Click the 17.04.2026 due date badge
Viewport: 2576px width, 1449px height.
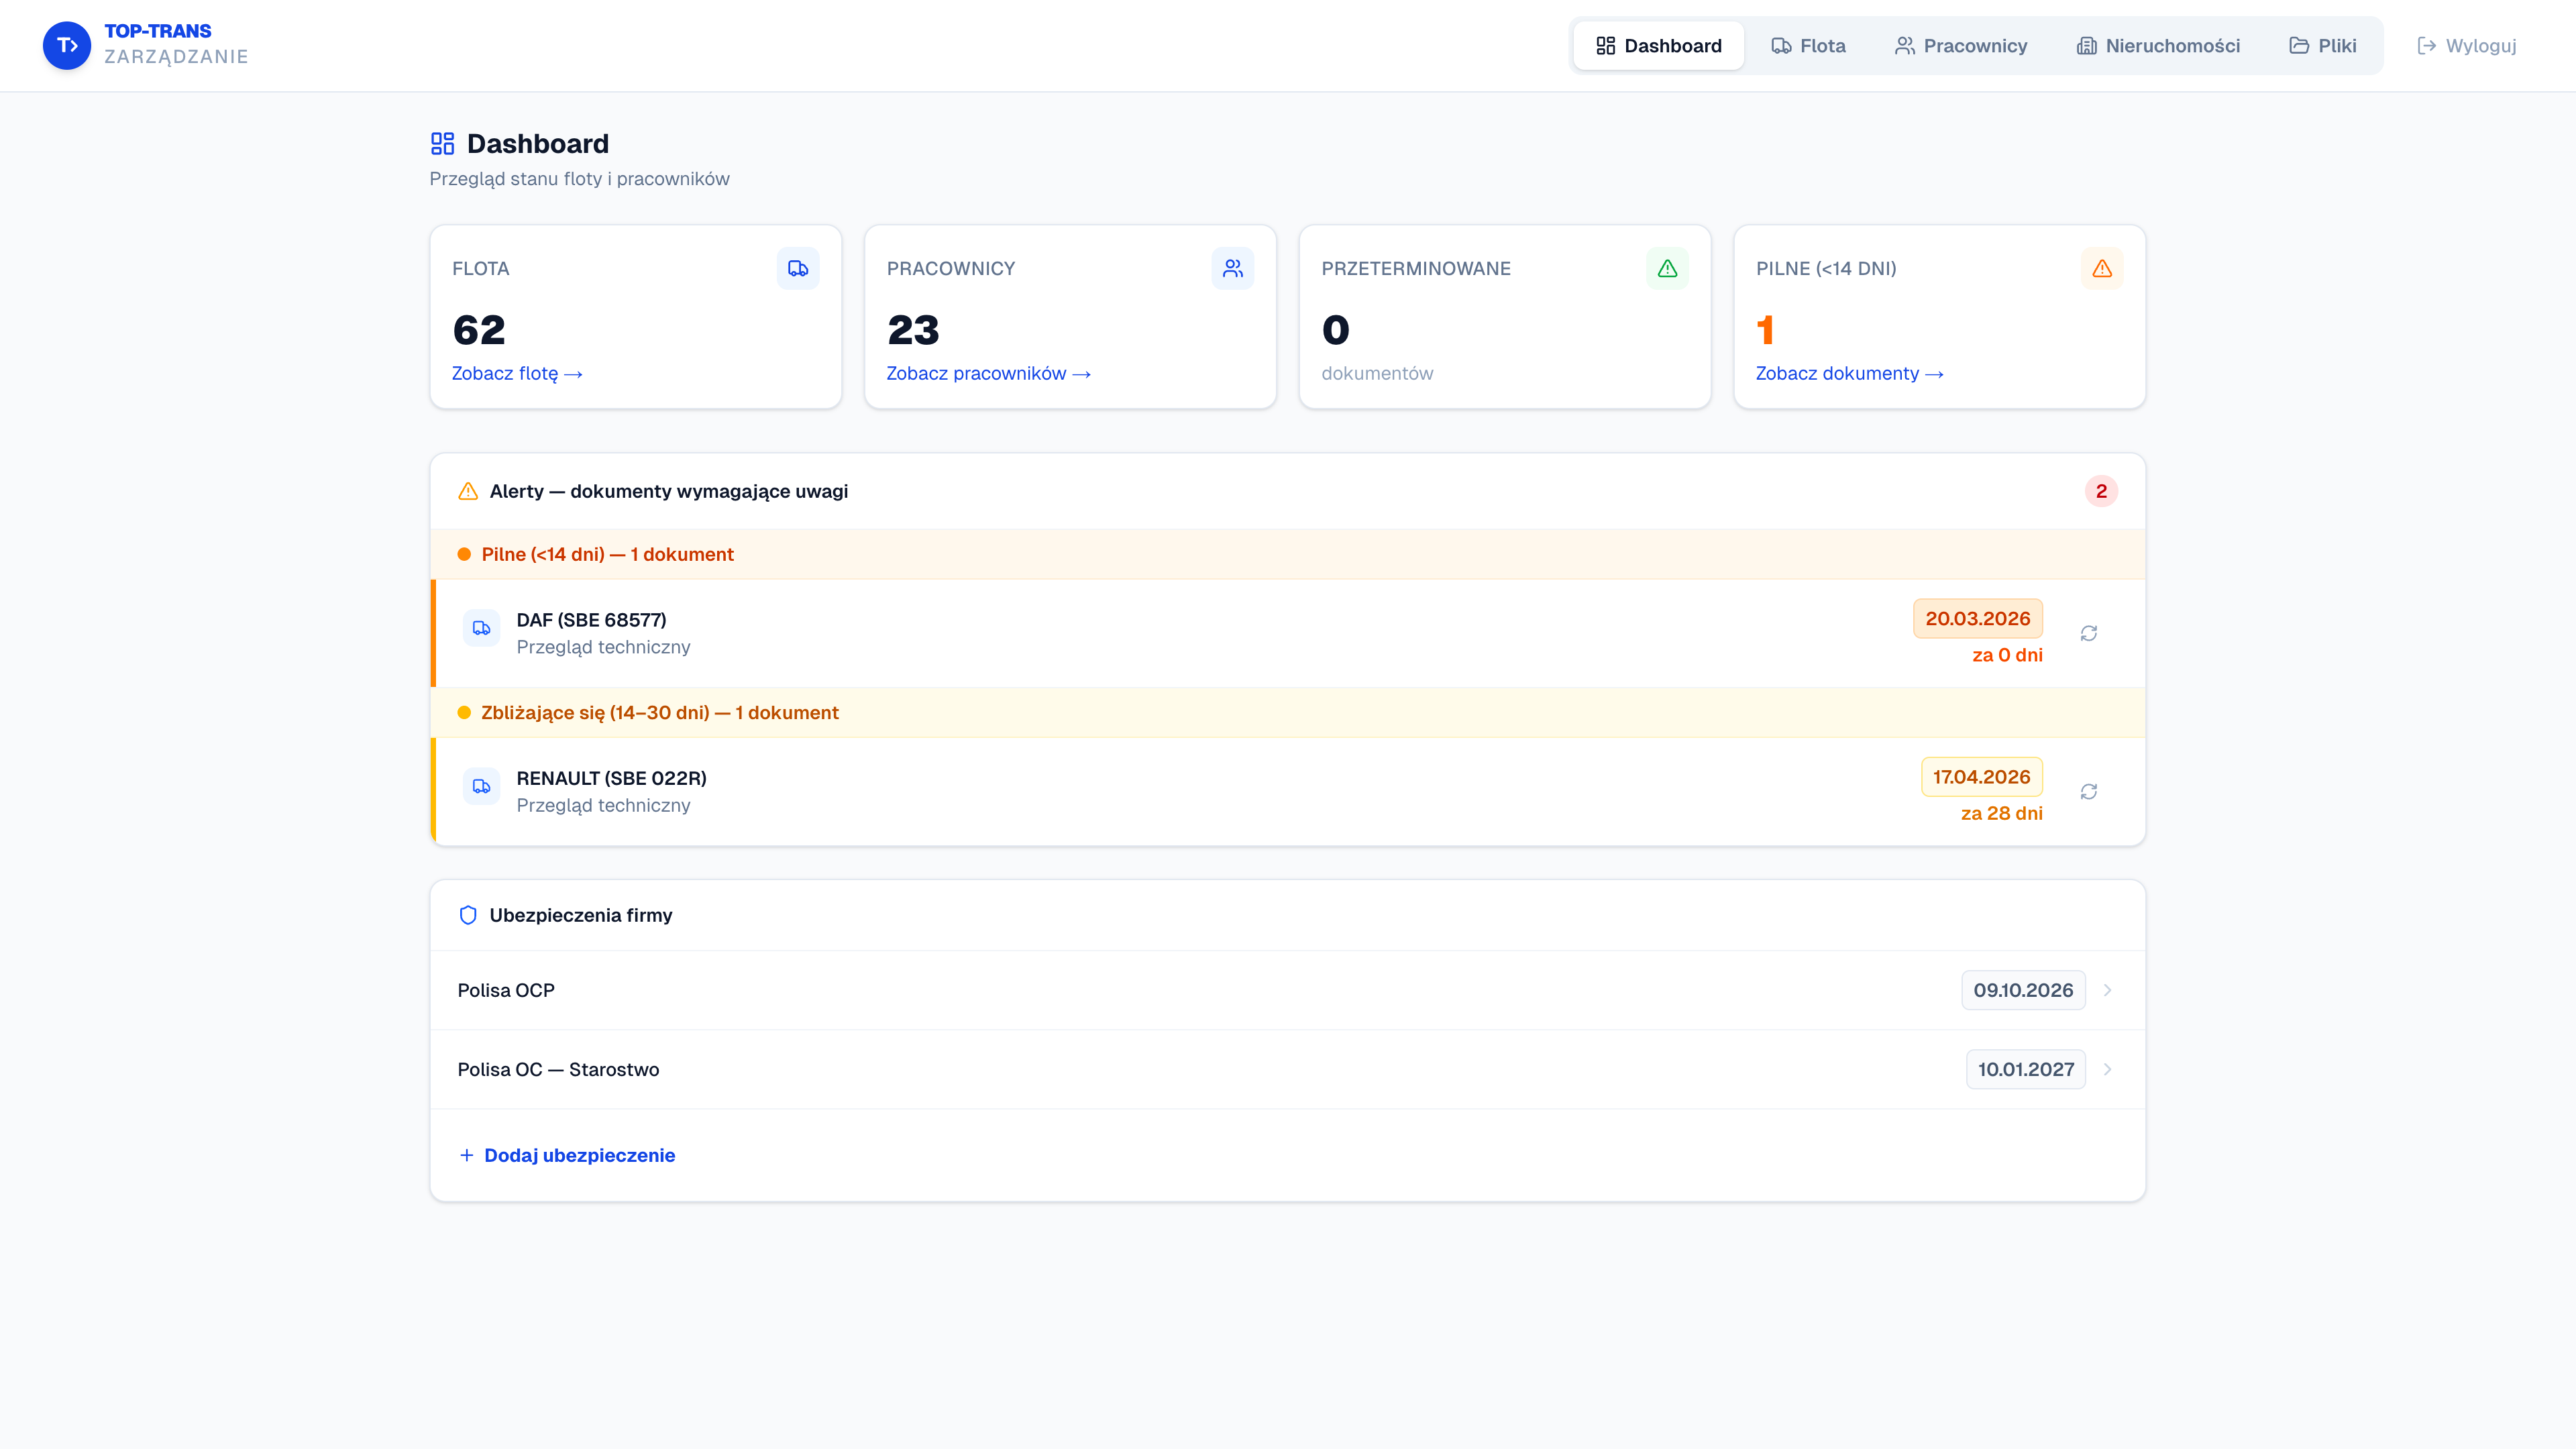(x=1981, y=777)
